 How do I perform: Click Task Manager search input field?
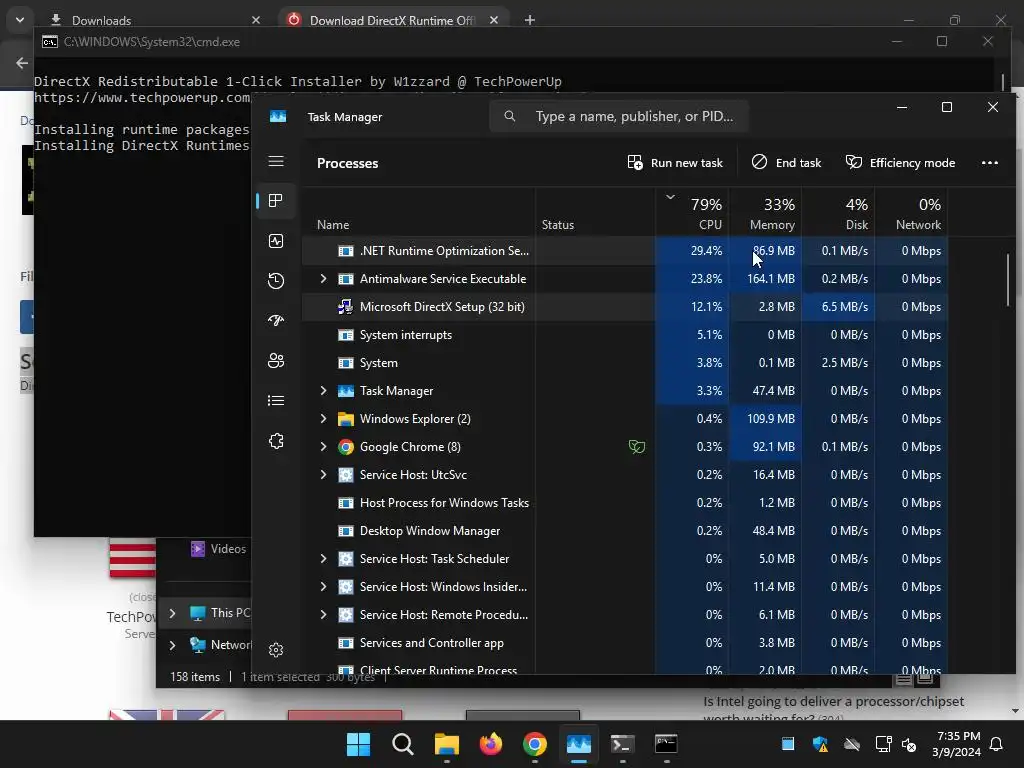coord(618,116)
